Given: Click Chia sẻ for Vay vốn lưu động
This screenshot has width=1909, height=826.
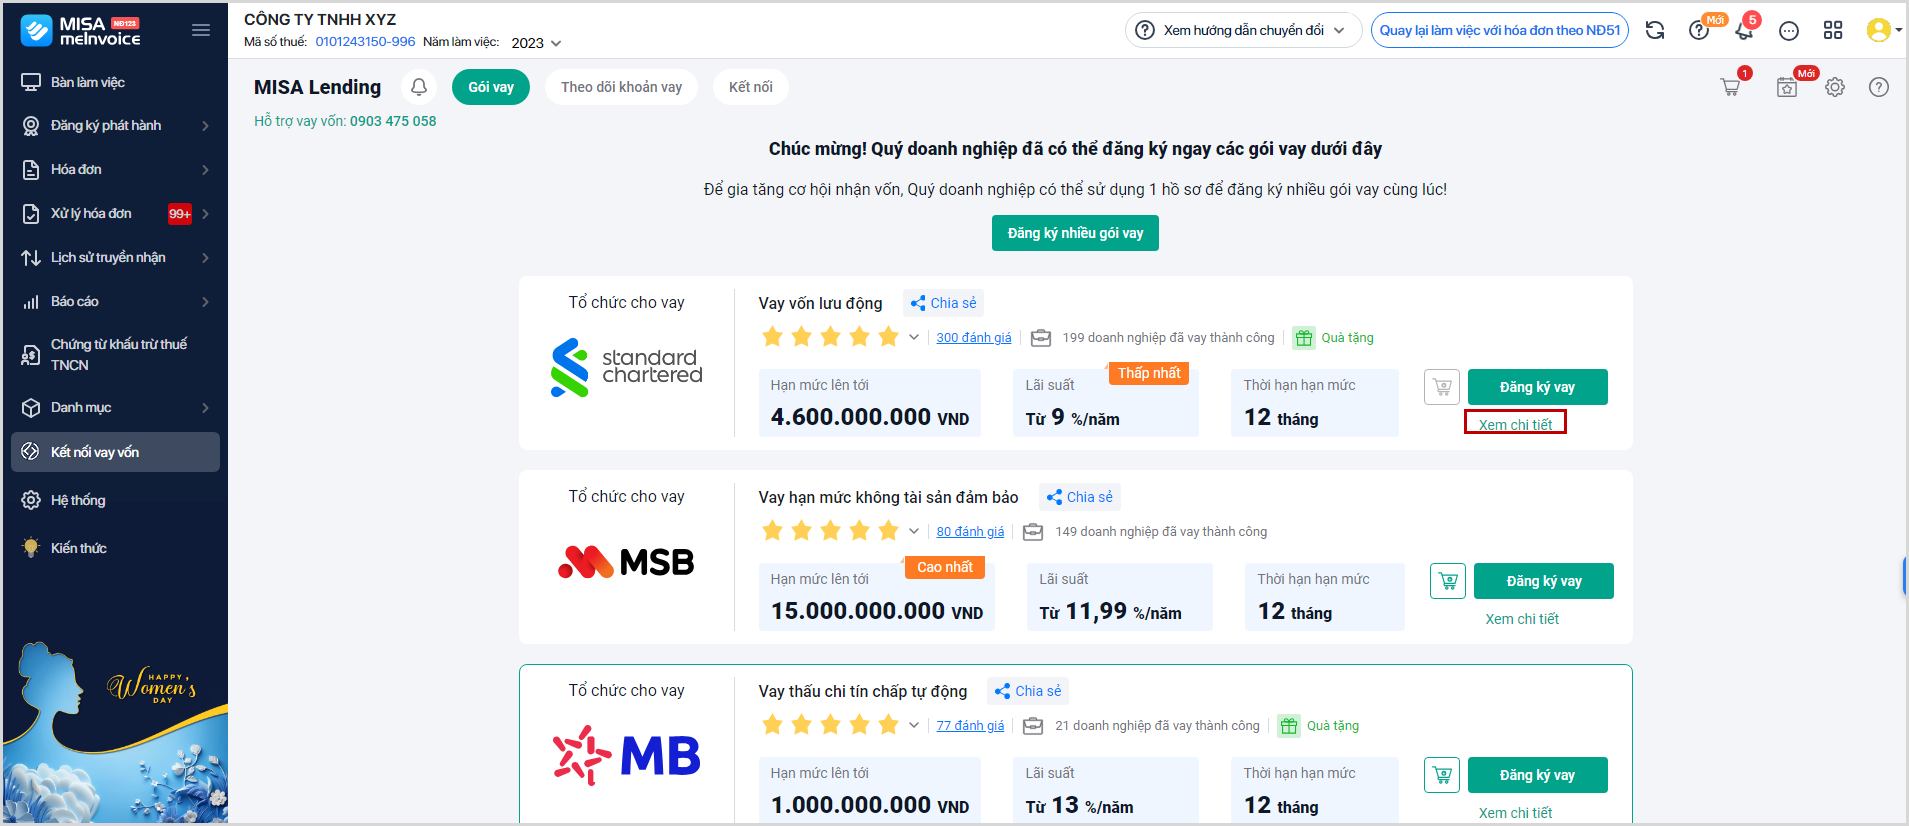Looking at the screenshot, I should click(x=943, y=303).
